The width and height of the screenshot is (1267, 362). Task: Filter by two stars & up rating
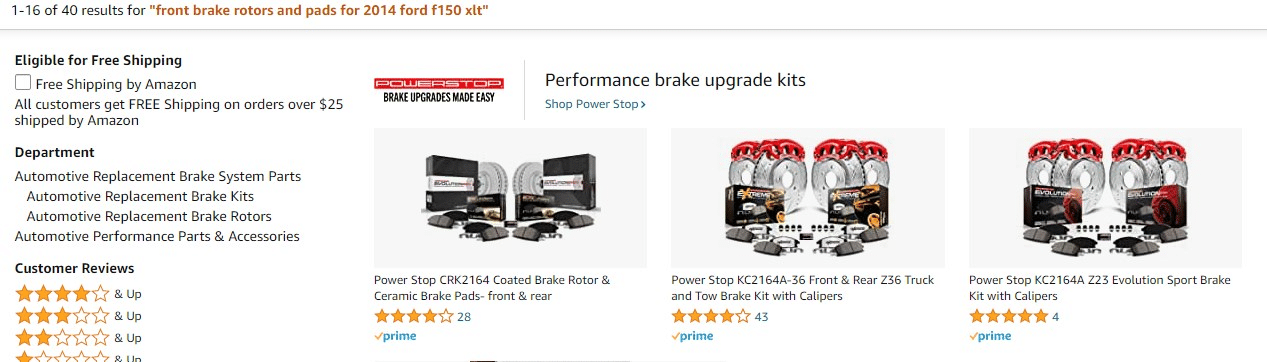click(78, 338)
